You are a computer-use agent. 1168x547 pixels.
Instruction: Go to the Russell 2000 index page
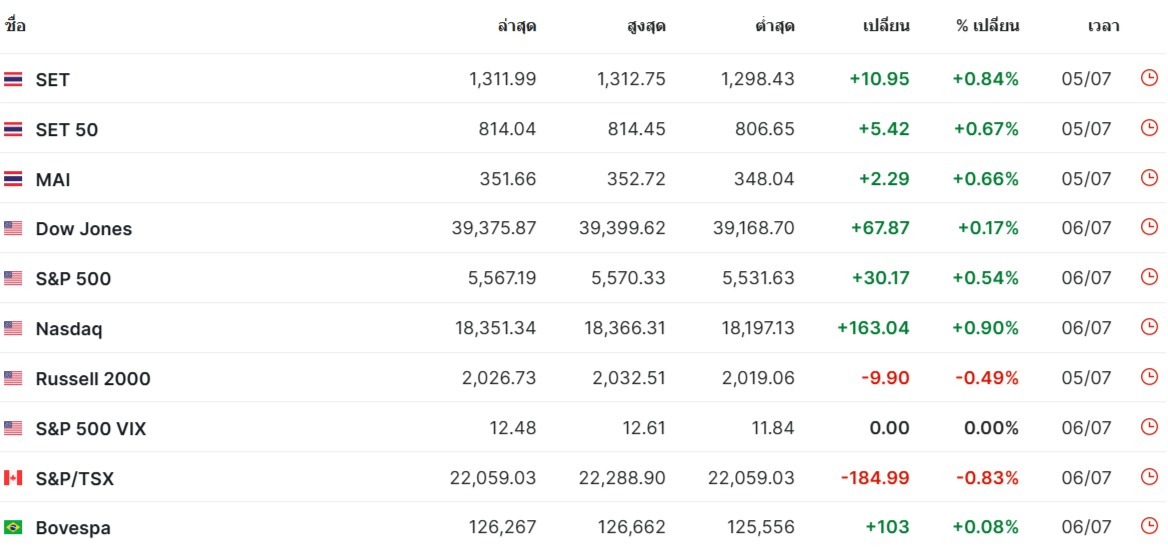(93, 379)
